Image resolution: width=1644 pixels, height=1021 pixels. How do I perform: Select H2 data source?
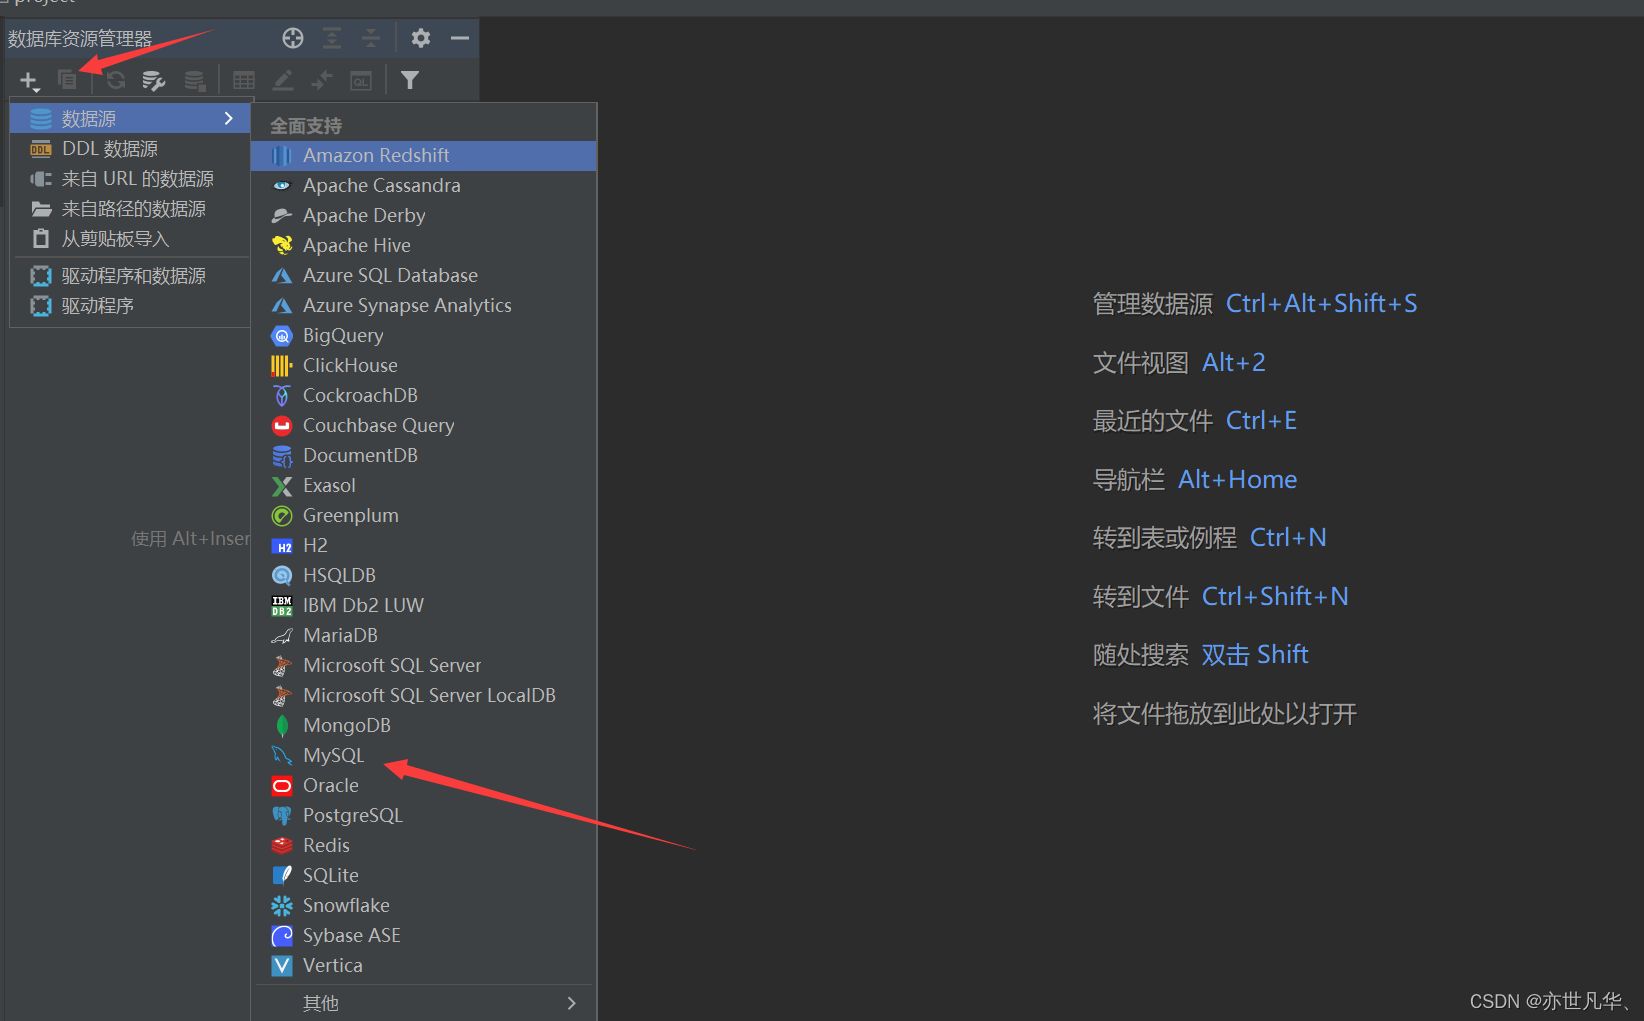click(424, 545)
